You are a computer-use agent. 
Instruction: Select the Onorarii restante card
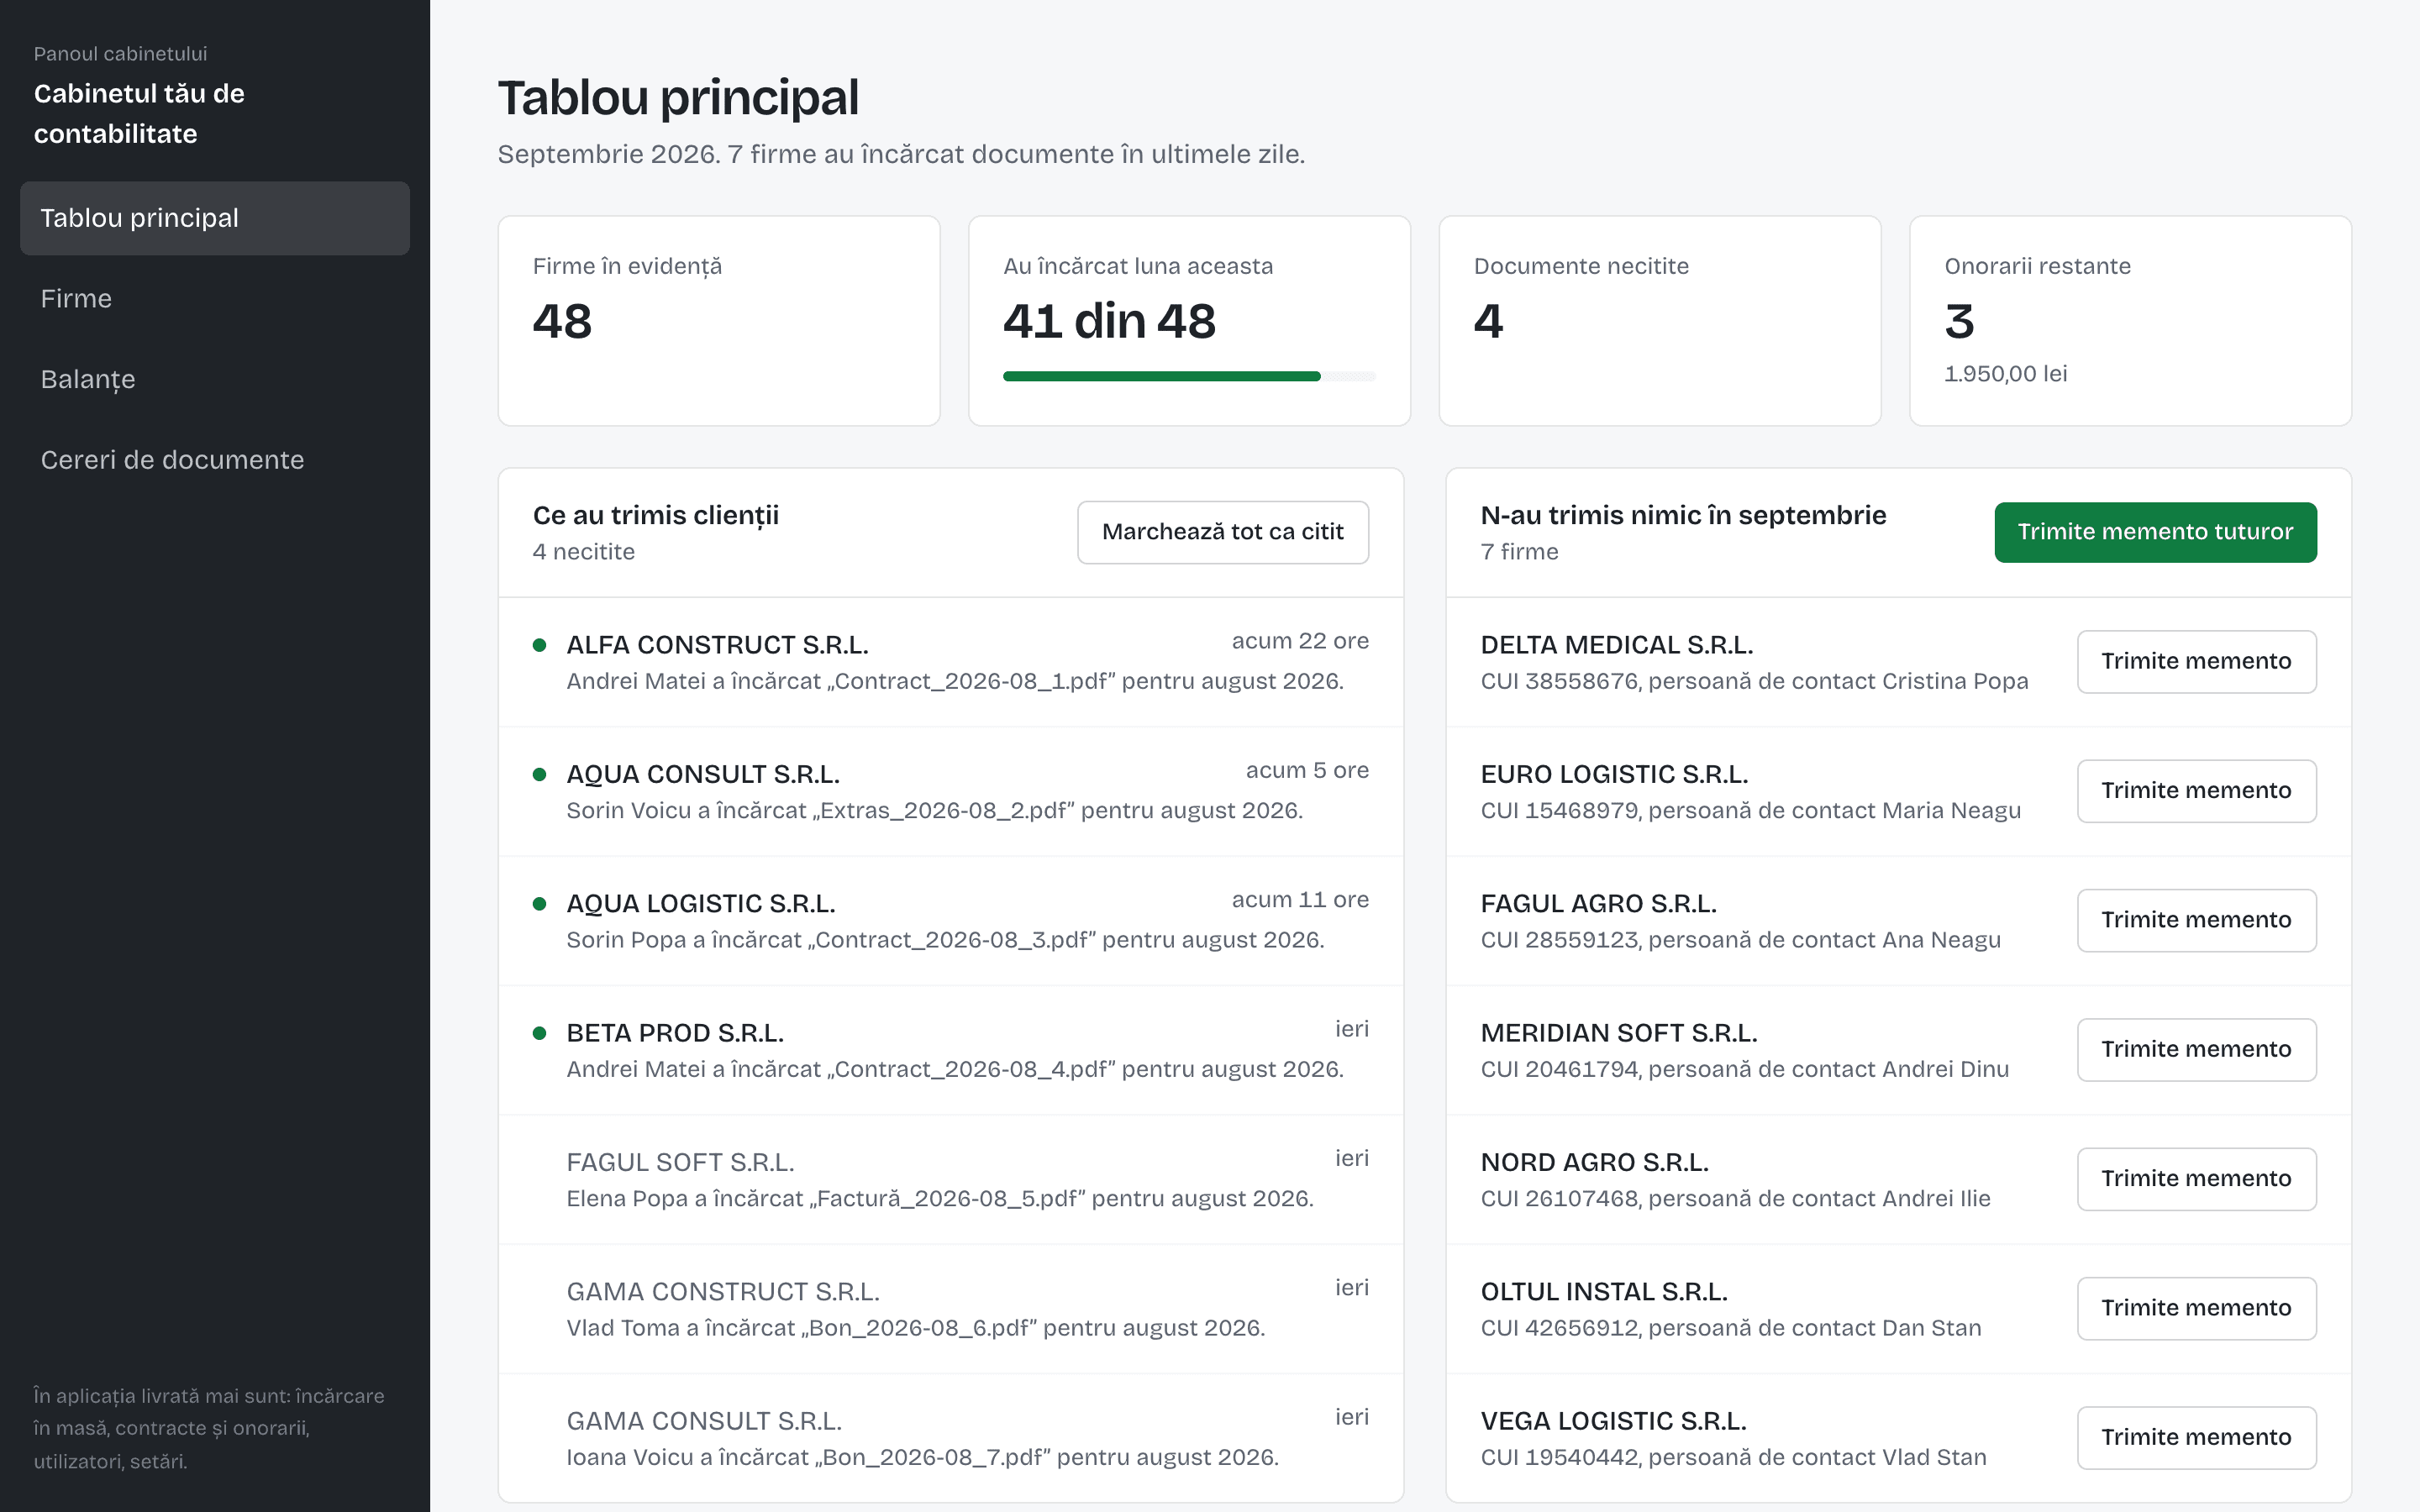tap(2130, 321)
